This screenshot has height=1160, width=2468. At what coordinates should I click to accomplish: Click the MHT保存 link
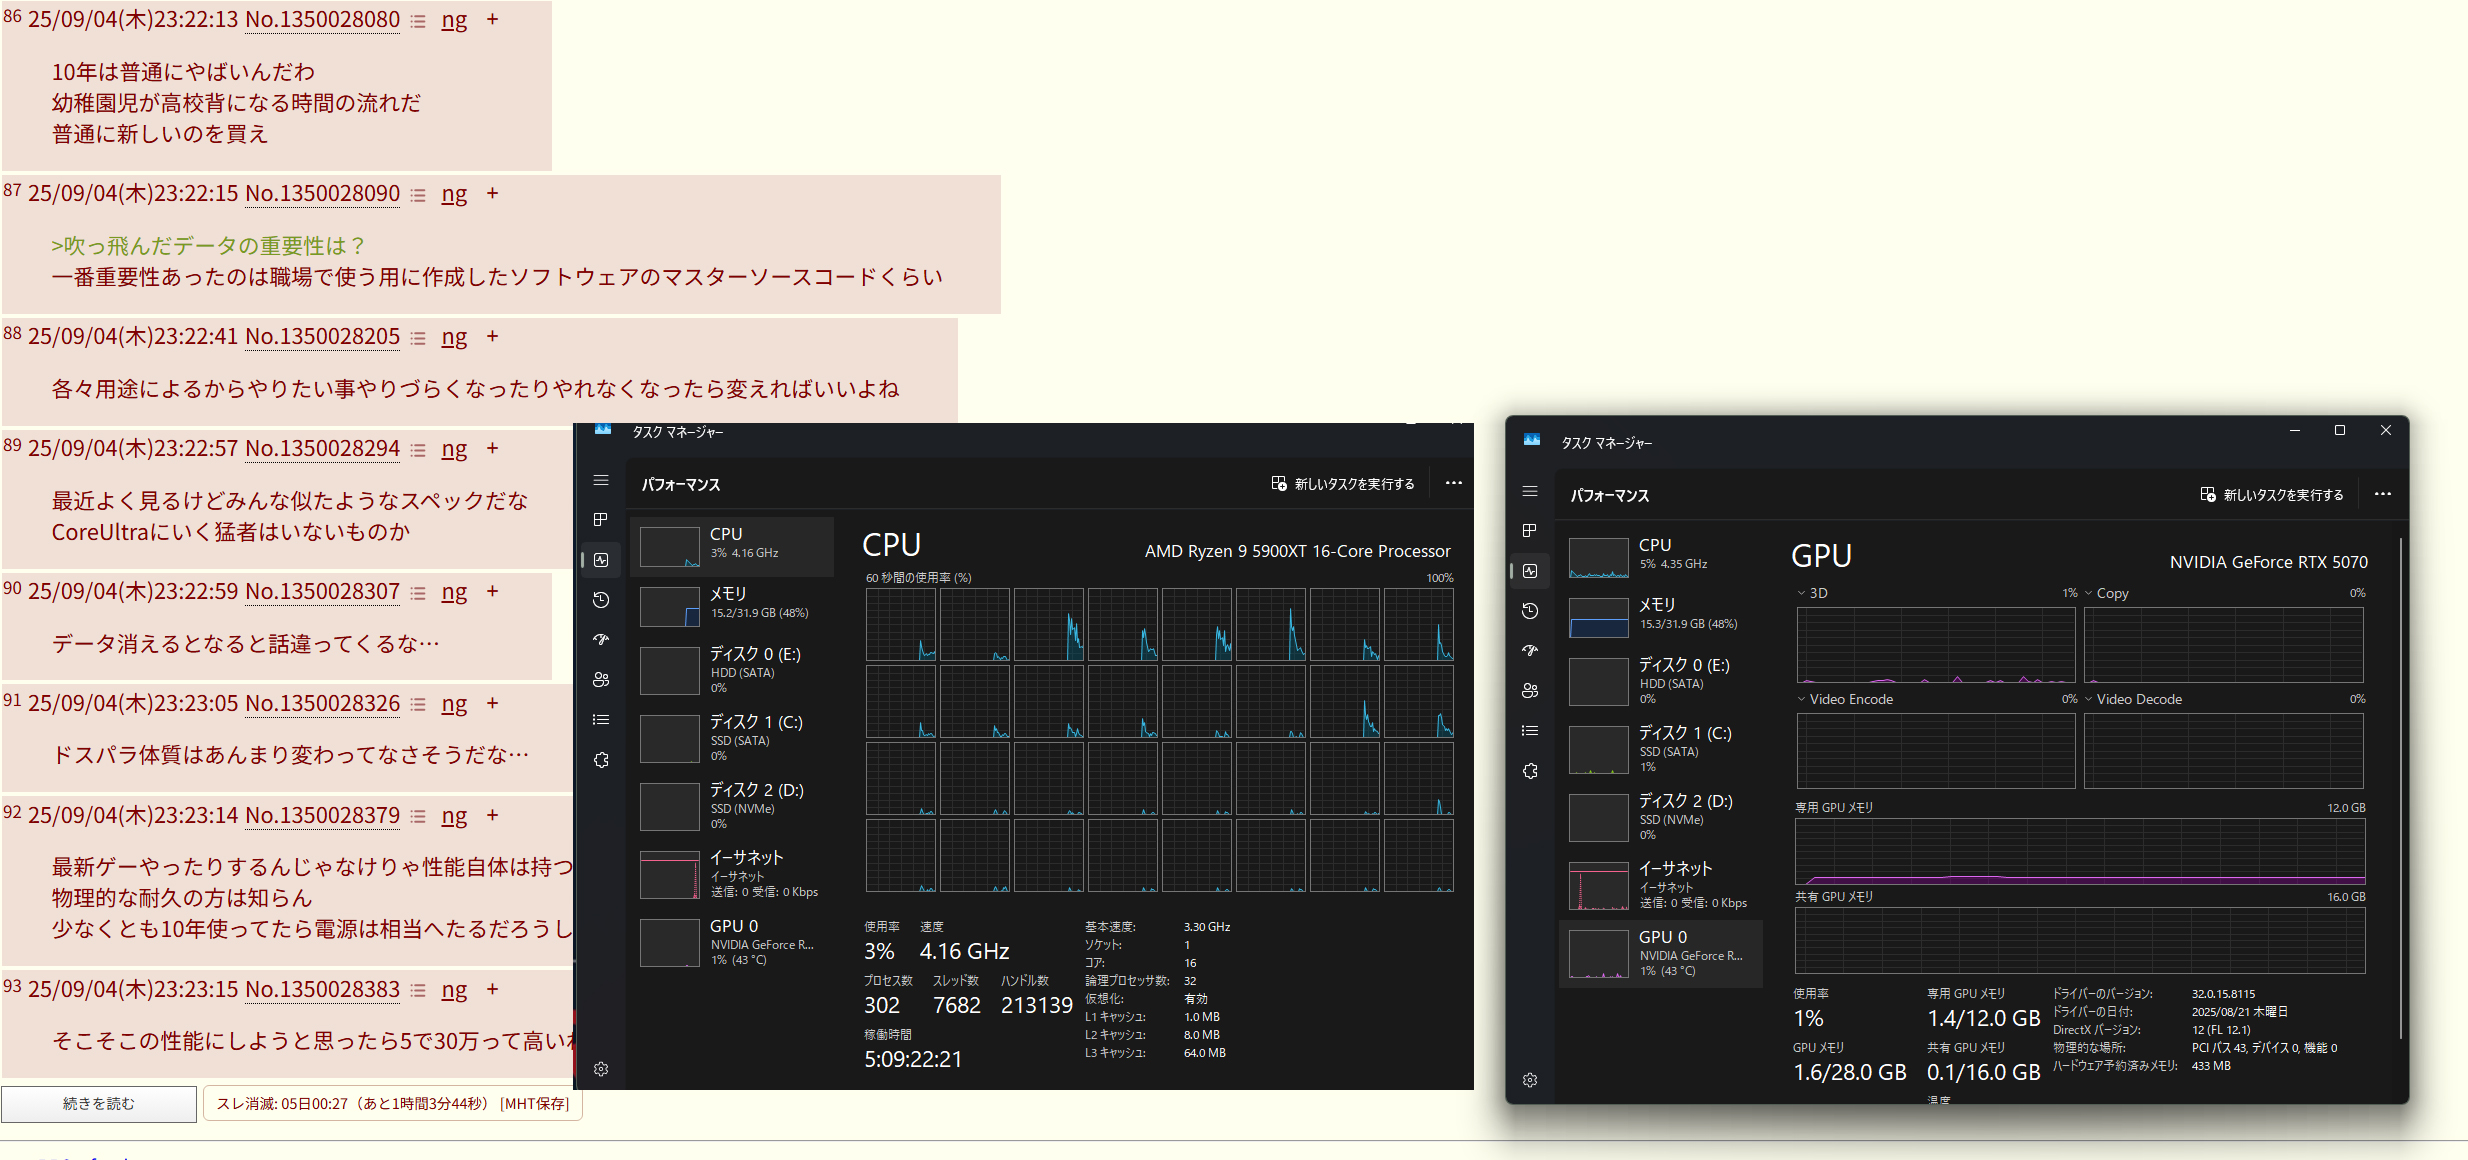536,1104
